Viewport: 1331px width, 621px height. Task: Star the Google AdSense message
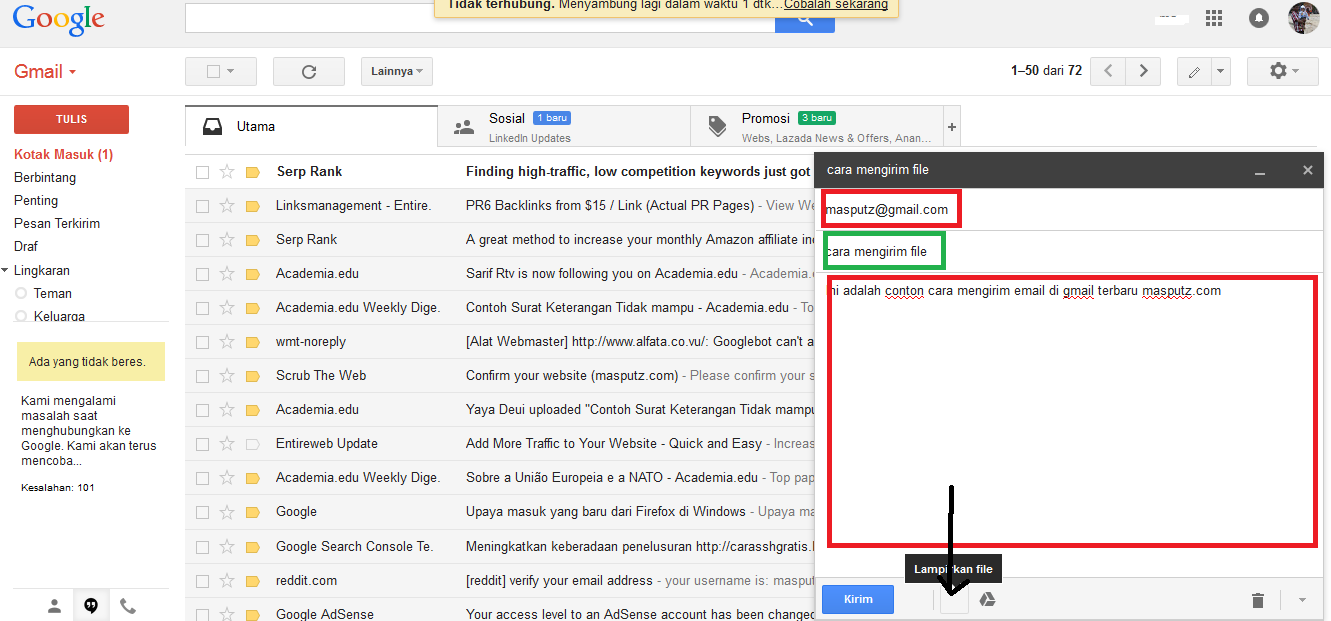pos(227,614)
